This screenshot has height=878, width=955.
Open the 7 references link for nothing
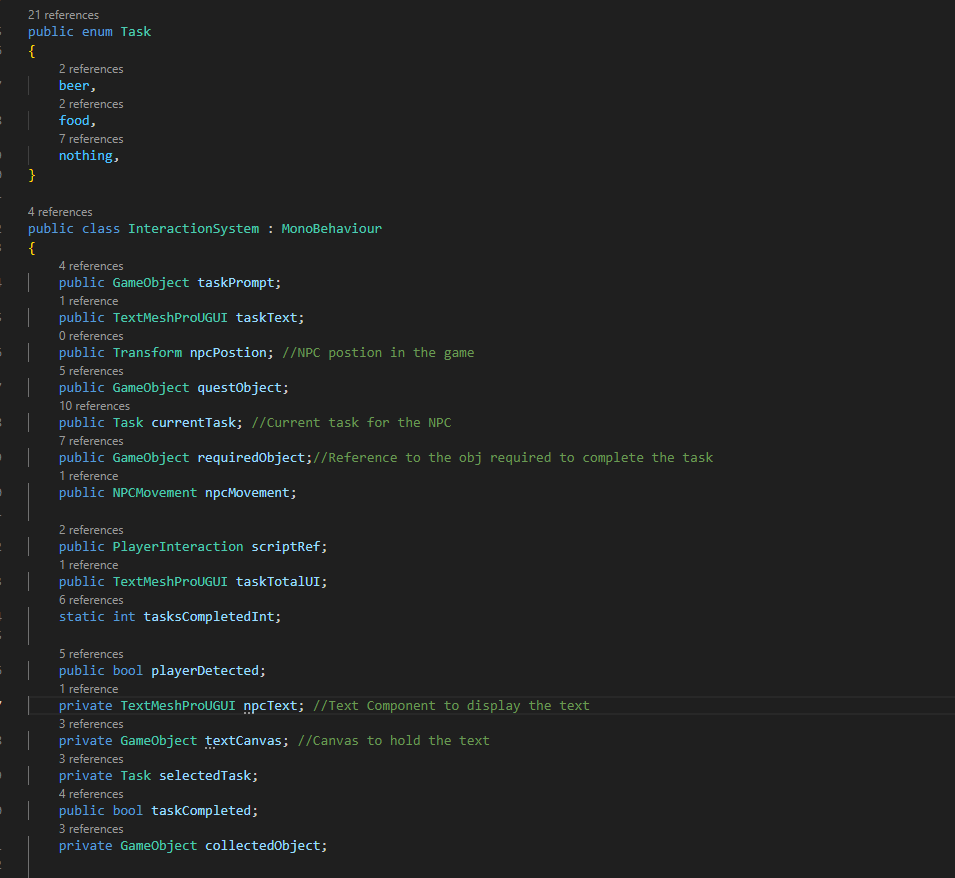(x=91, y=139)
